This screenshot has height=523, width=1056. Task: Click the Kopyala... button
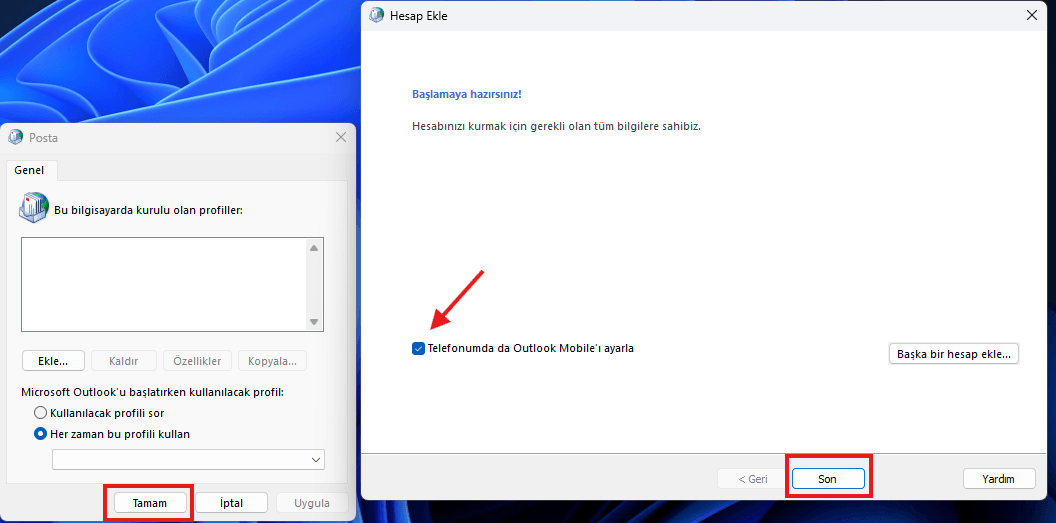pos(272,361)
